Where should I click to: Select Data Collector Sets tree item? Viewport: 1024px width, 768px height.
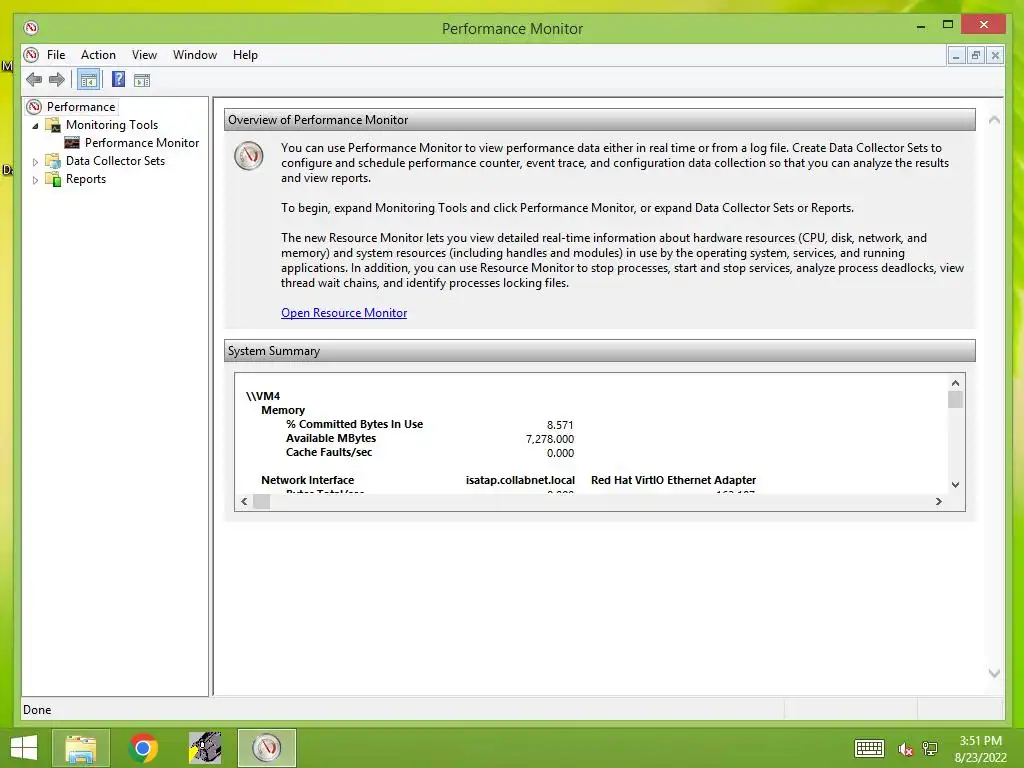115,161
